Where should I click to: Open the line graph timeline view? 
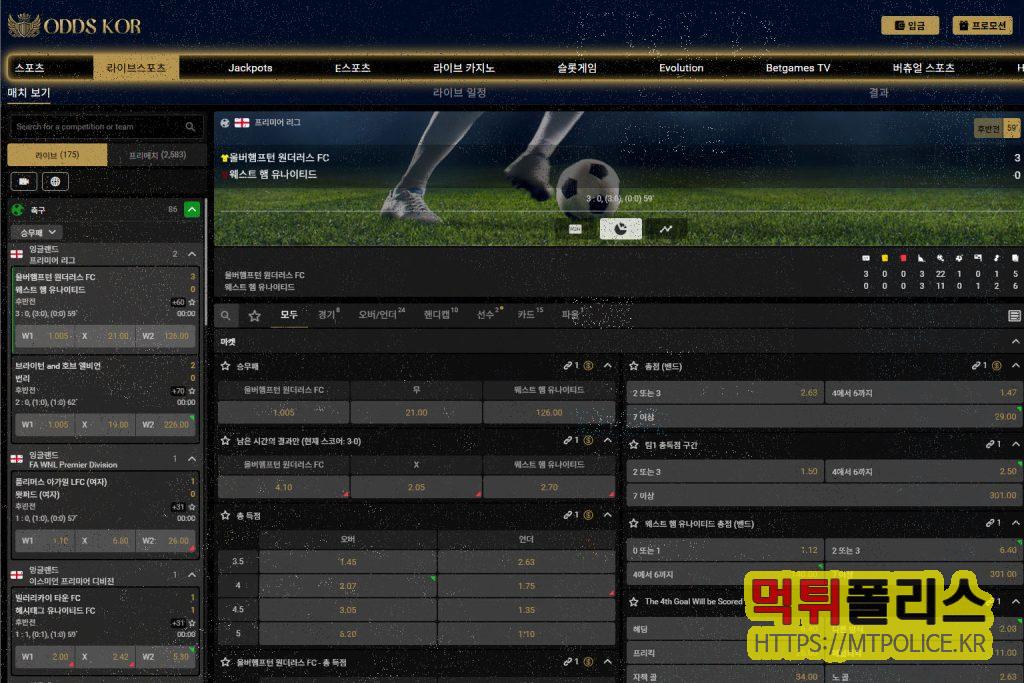[x=665, y=229]
